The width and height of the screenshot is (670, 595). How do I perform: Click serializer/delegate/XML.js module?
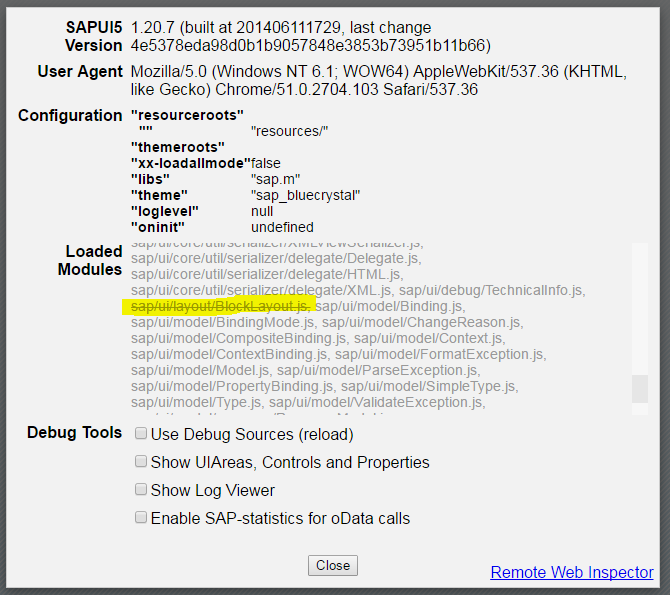pyautogui.click(x=261, y=290)
